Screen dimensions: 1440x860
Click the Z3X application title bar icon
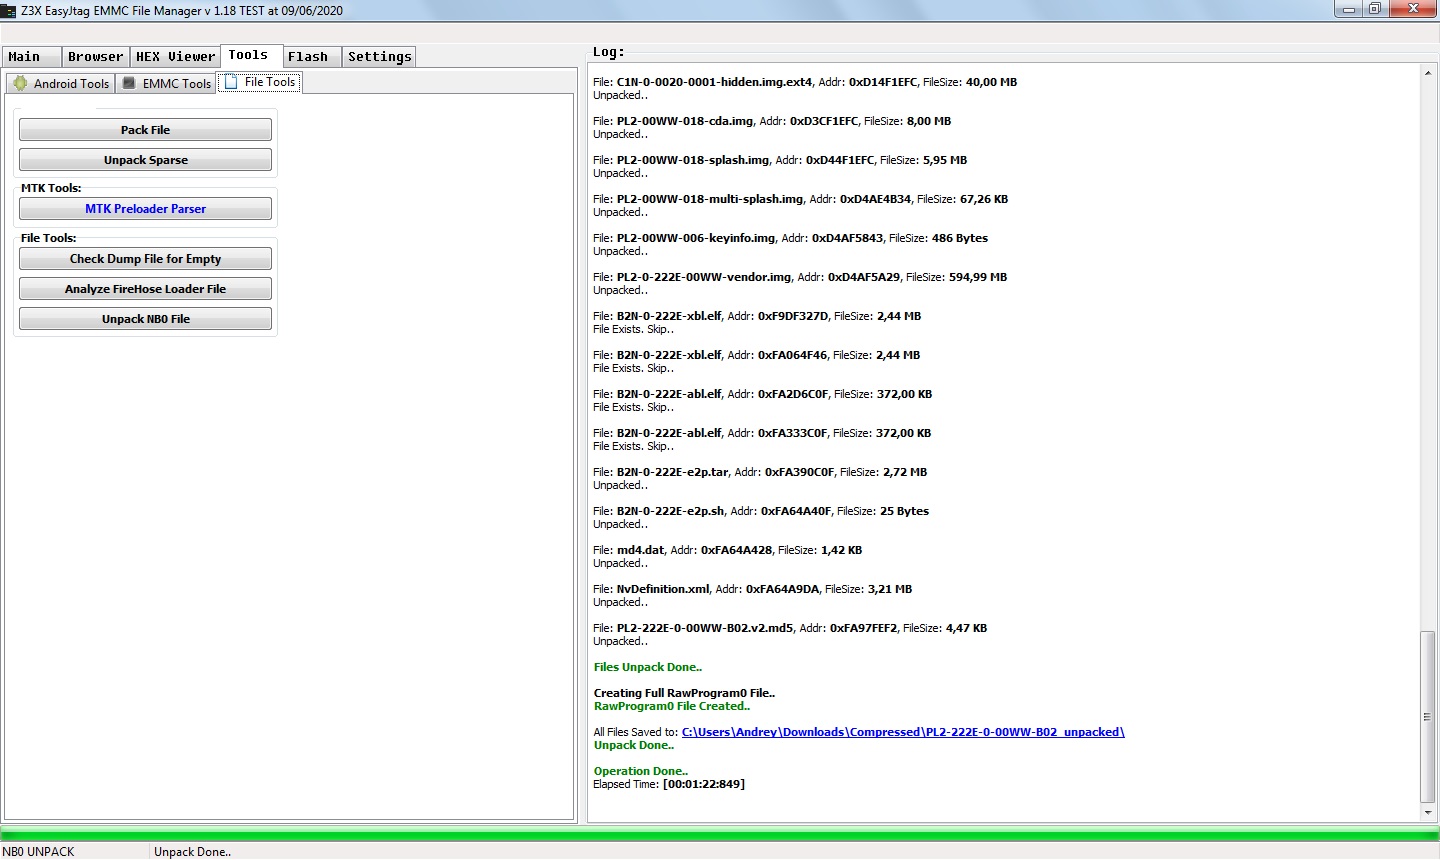pos(9,10)
